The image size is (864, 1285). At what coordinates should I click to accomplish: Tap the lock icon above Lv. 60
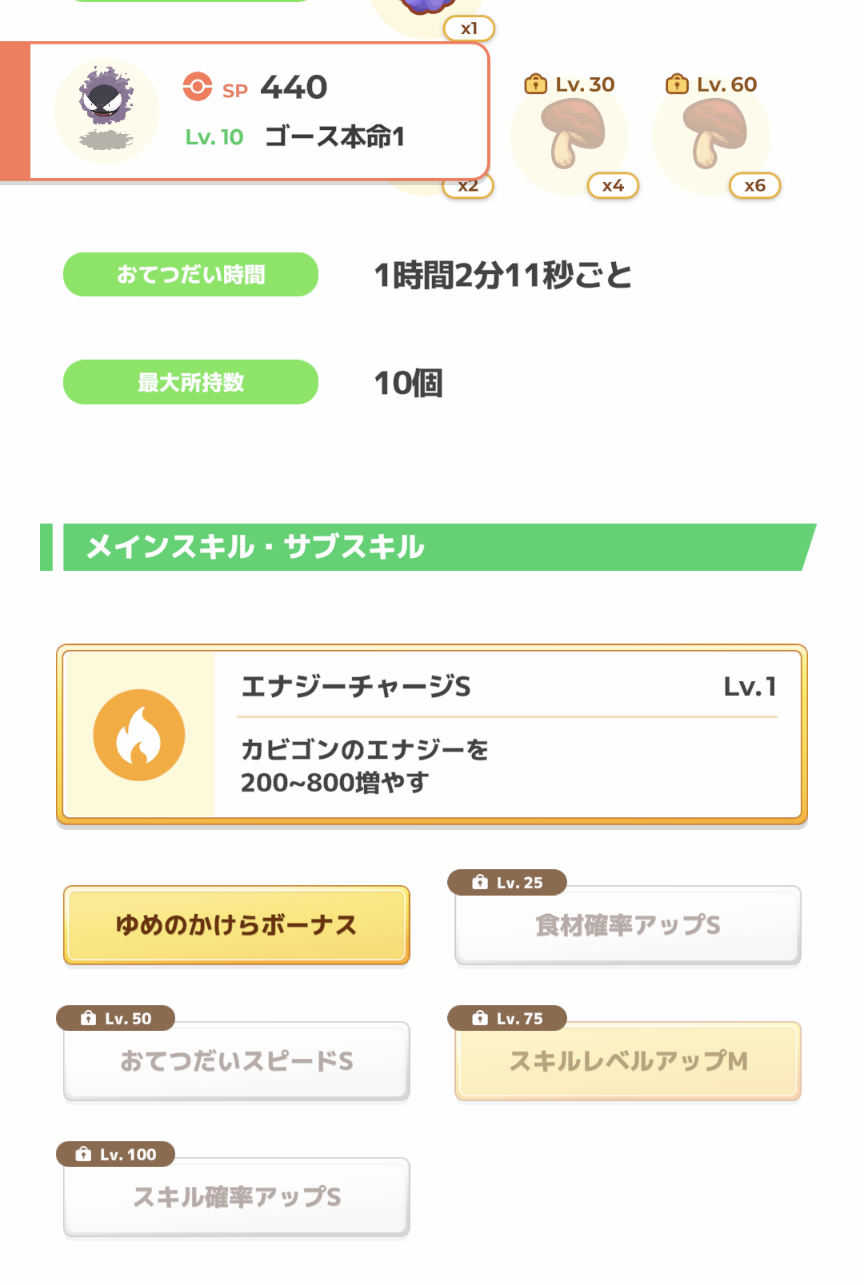point(677,84)
